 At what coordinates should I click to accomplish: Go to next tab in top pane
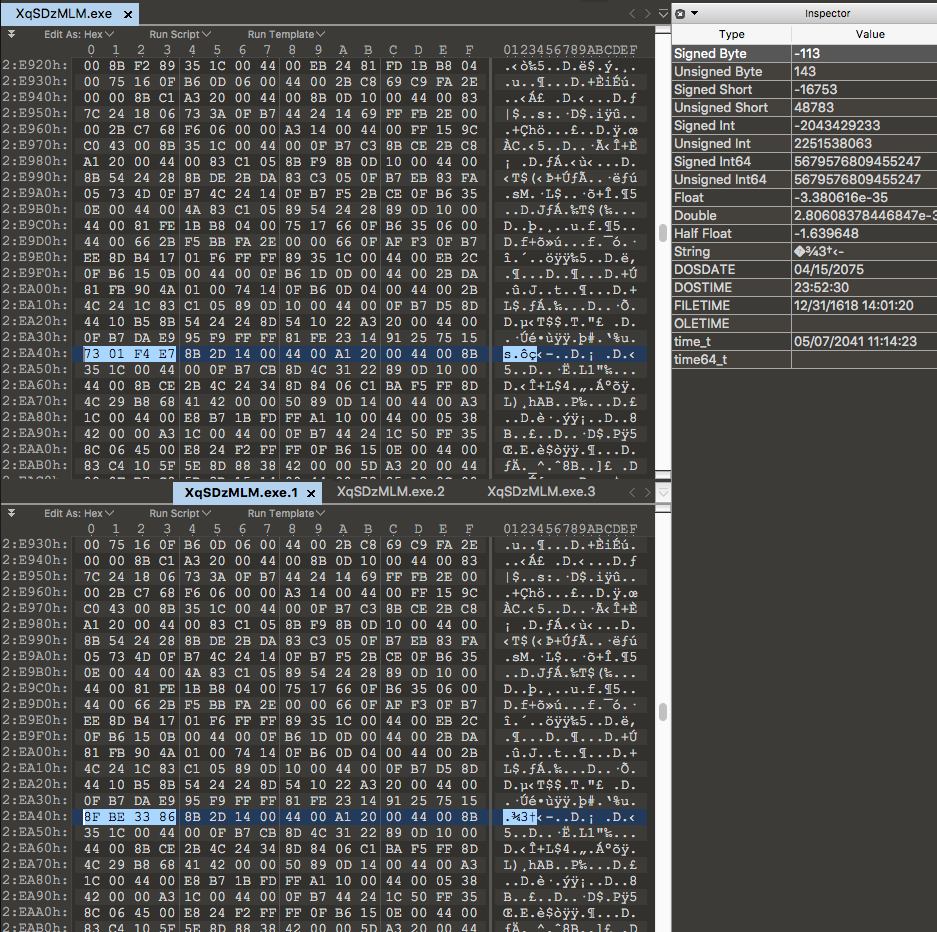point(647,14)
